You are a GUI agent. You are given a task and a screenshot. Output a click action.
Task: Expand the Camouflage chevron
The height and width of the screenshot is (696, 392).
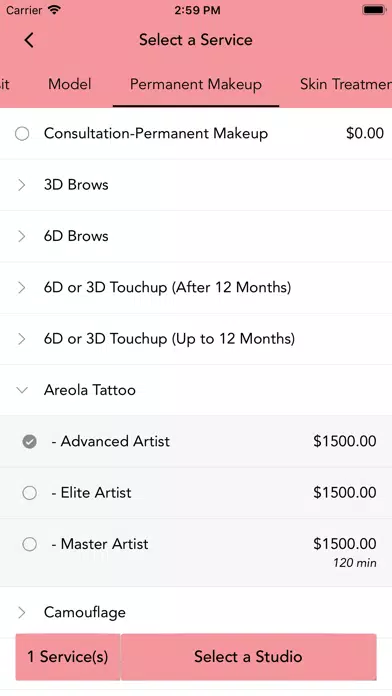point(21,613)
